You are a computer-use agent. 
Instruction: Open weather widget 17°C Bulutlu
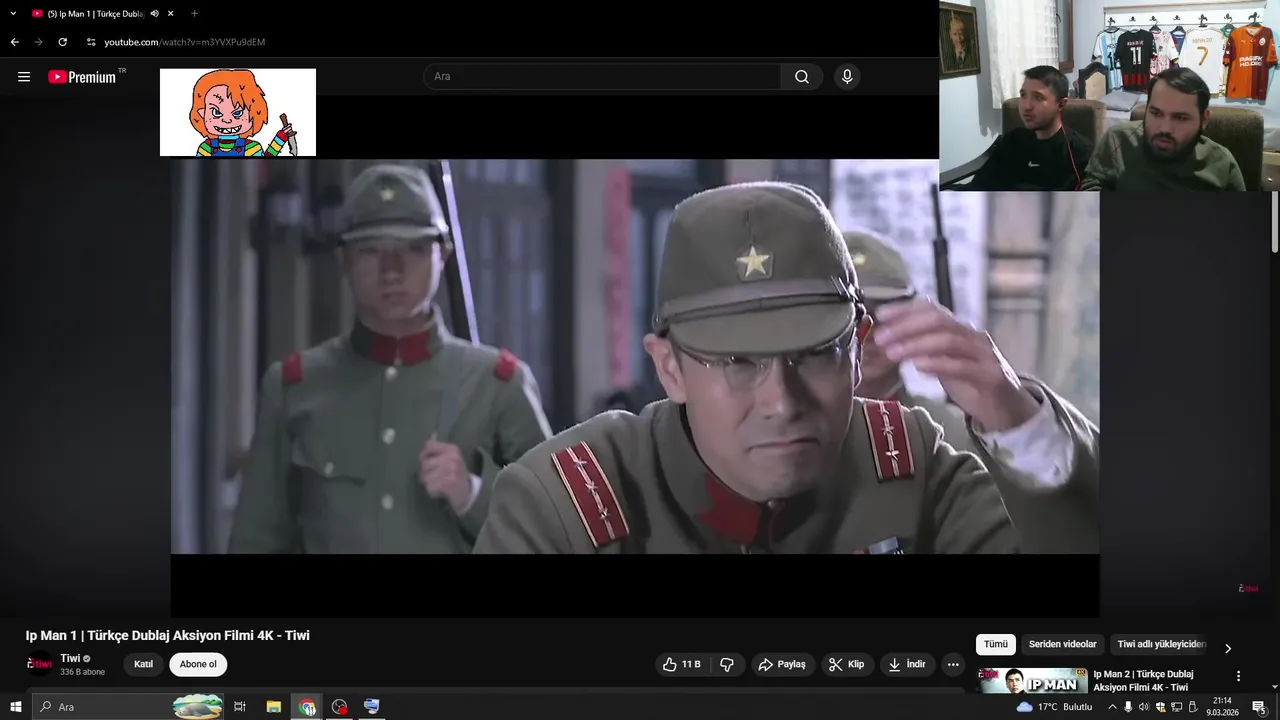coord(1055,707)
